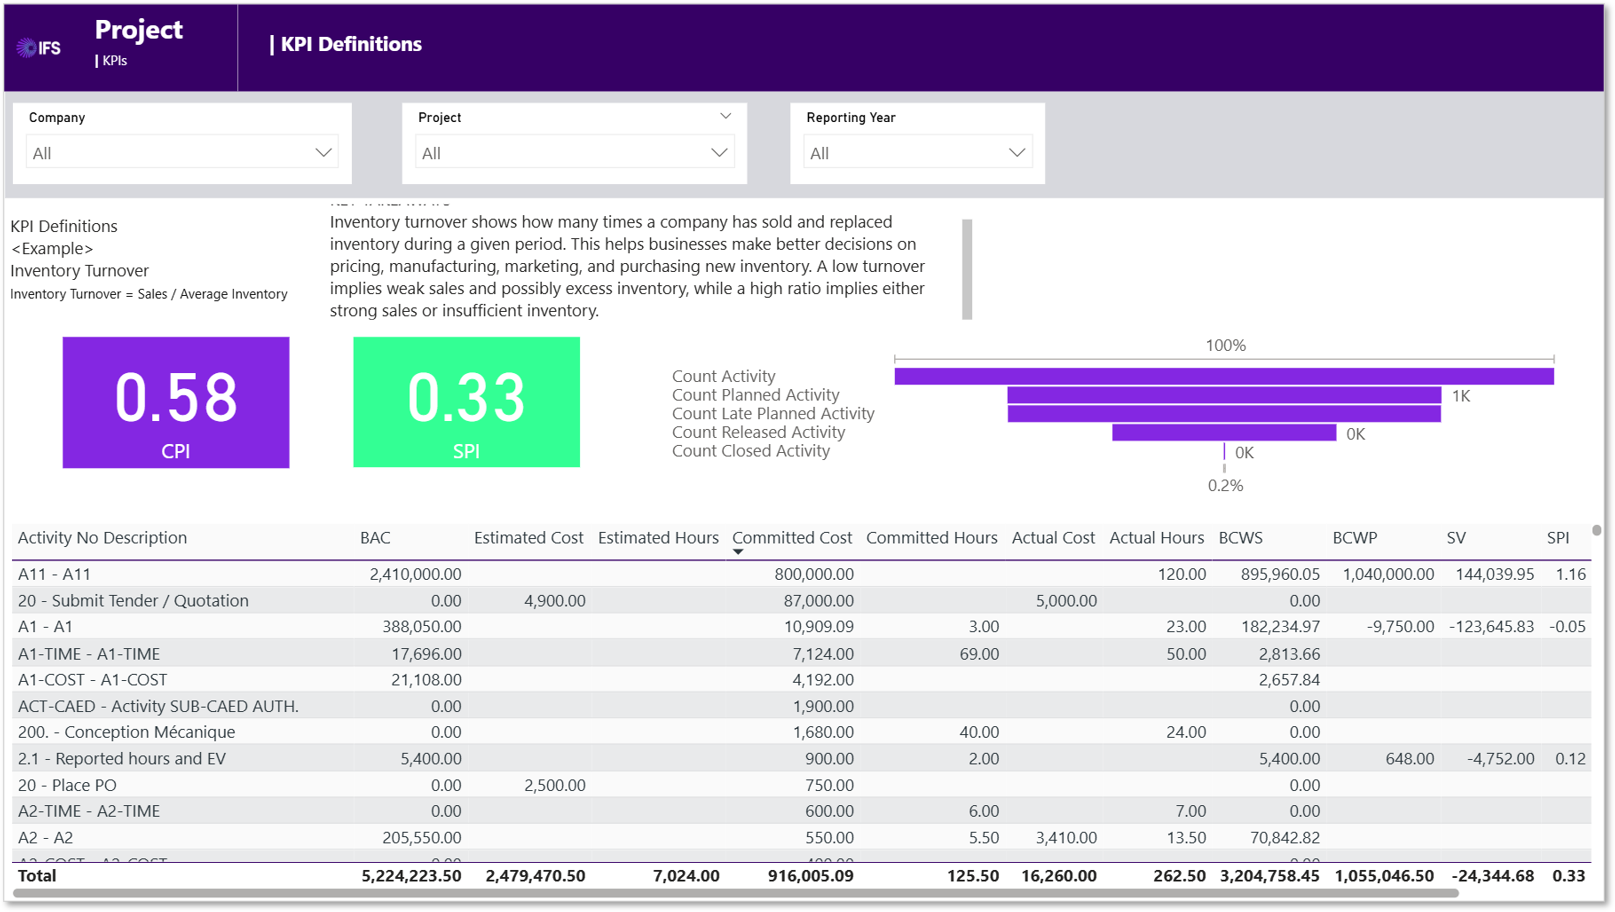1615x912 pixels.
Task: Sort by the table's SPI column header
Action: pos(1558,538)
